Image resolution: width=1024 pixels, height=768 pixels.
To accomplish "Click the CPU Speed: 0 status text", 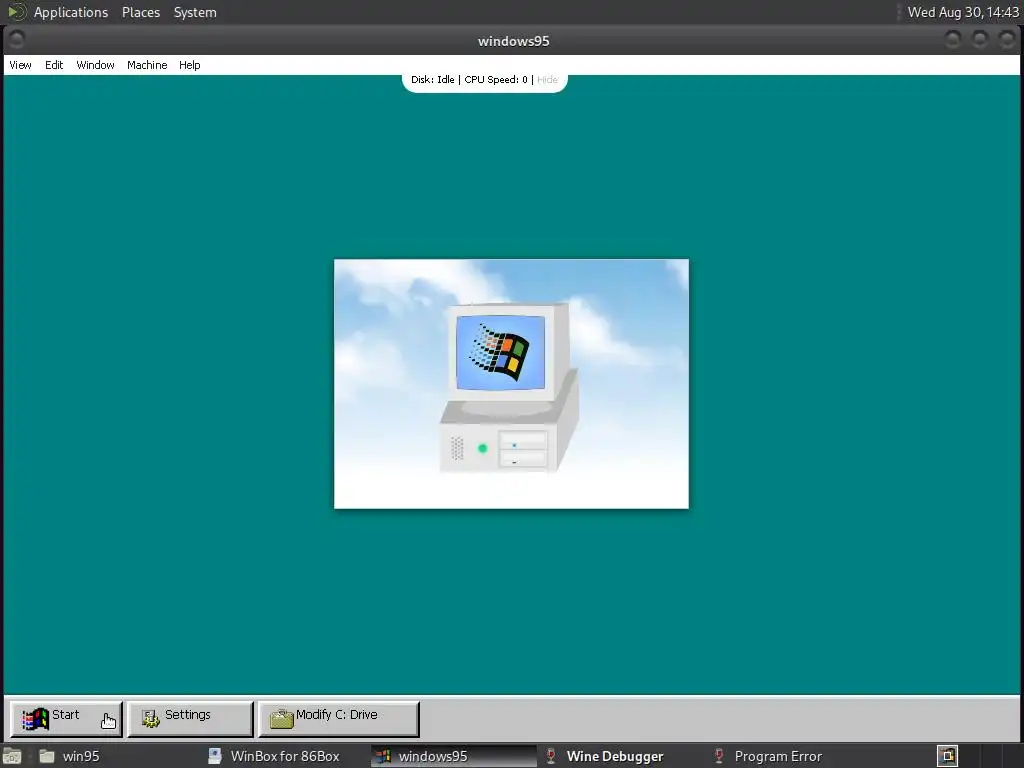I will tap(496, 80).
